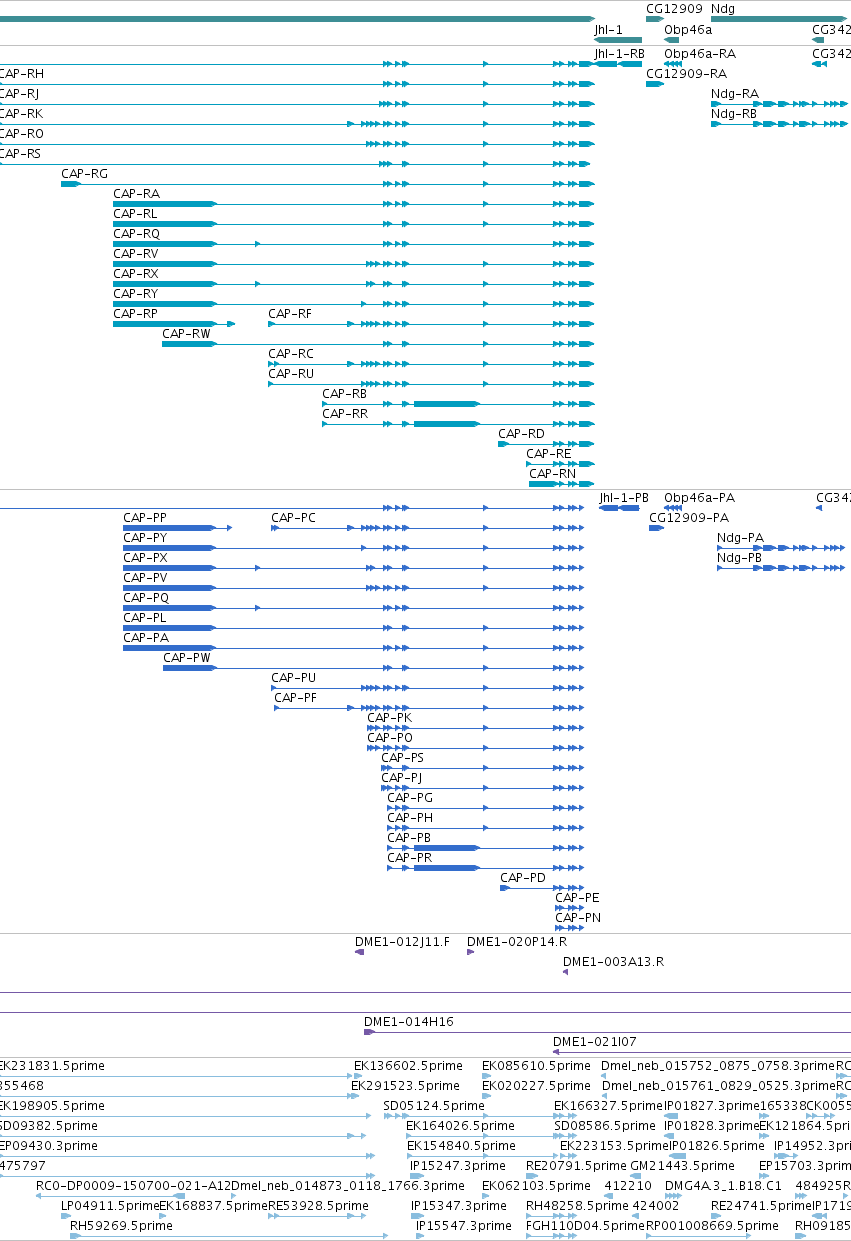The width and height of the screenshot is (851, 1241).
Task: Click the Jhl-1-PB CDS label
Action: (624, 498)
